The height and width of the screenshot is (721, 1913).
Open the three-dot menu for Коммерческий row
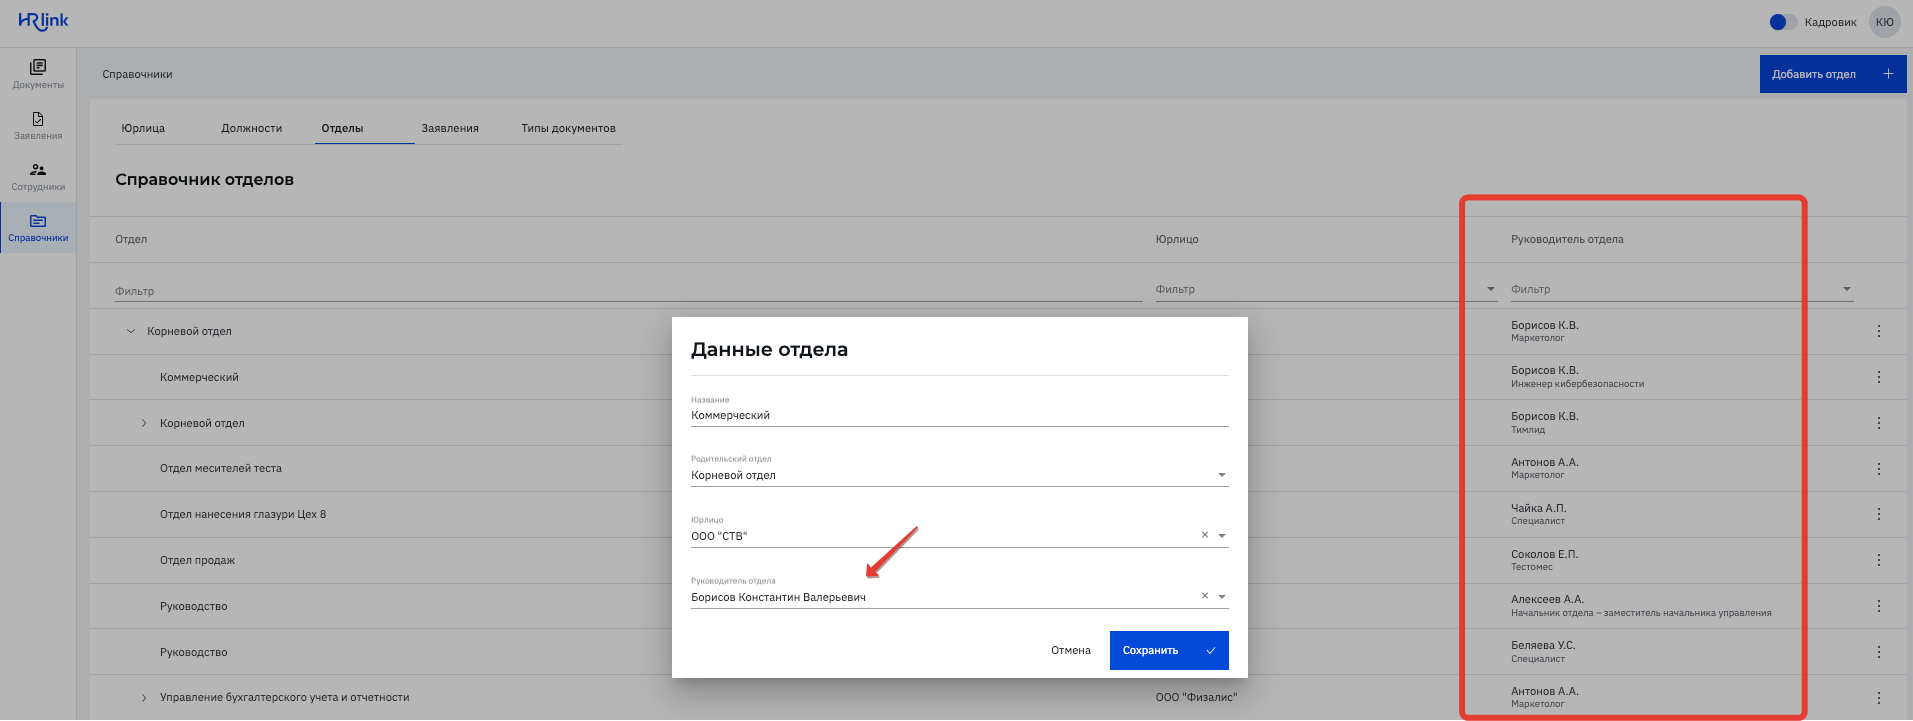pos(1879,377)
